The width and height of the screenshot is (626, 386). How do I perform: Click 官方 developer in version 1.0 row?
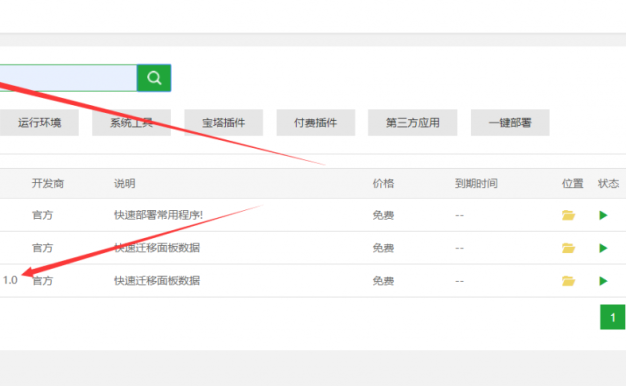pos(42,281)
